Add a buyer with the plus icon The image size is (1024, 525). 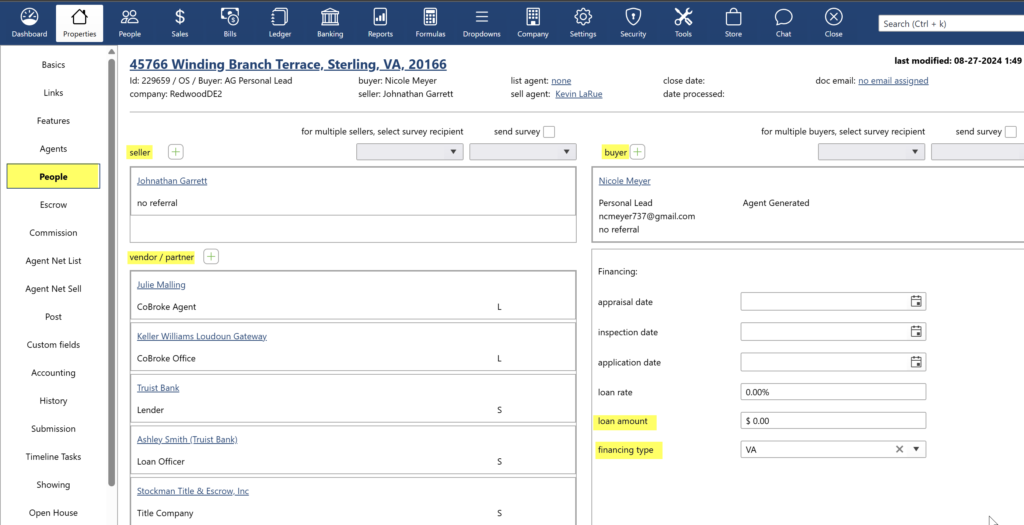click(637, 152)
